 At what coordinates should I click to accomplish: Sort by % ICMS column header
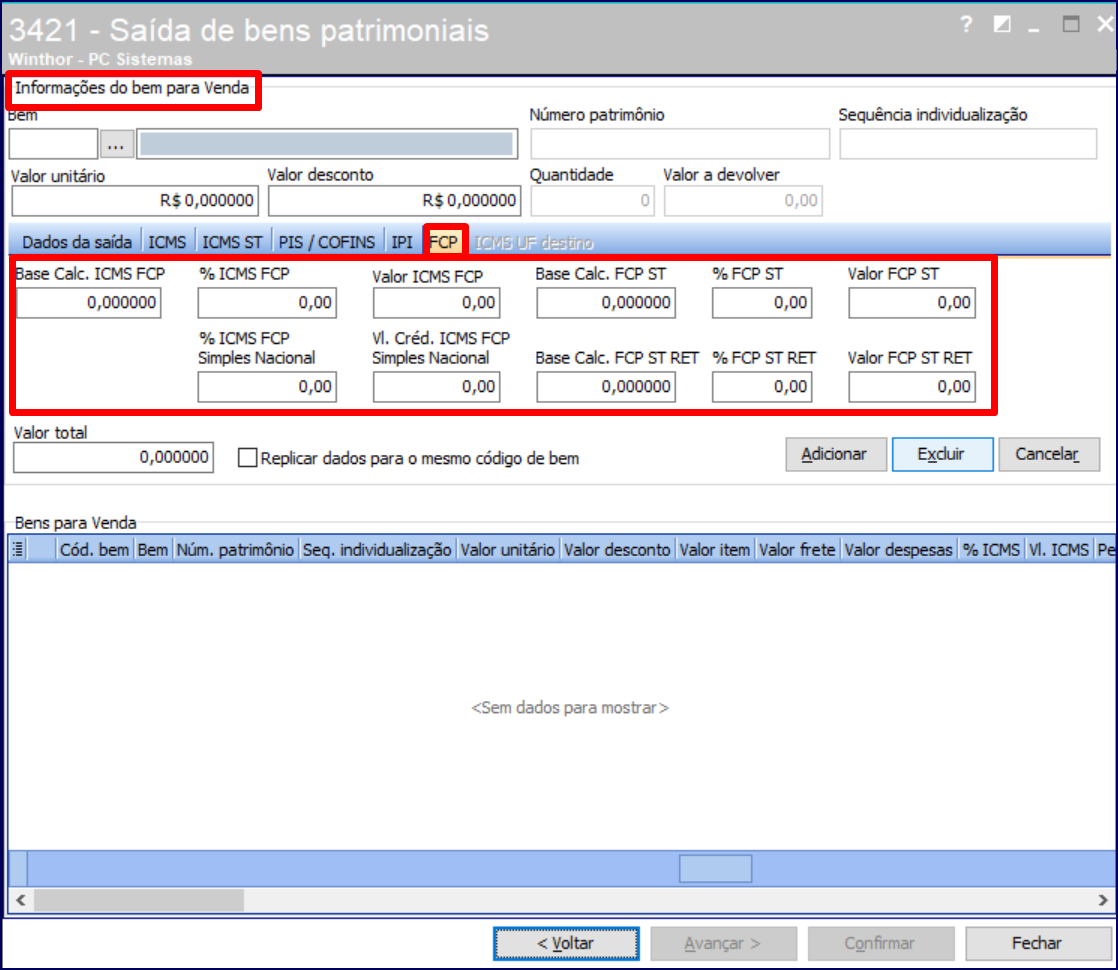992,549
